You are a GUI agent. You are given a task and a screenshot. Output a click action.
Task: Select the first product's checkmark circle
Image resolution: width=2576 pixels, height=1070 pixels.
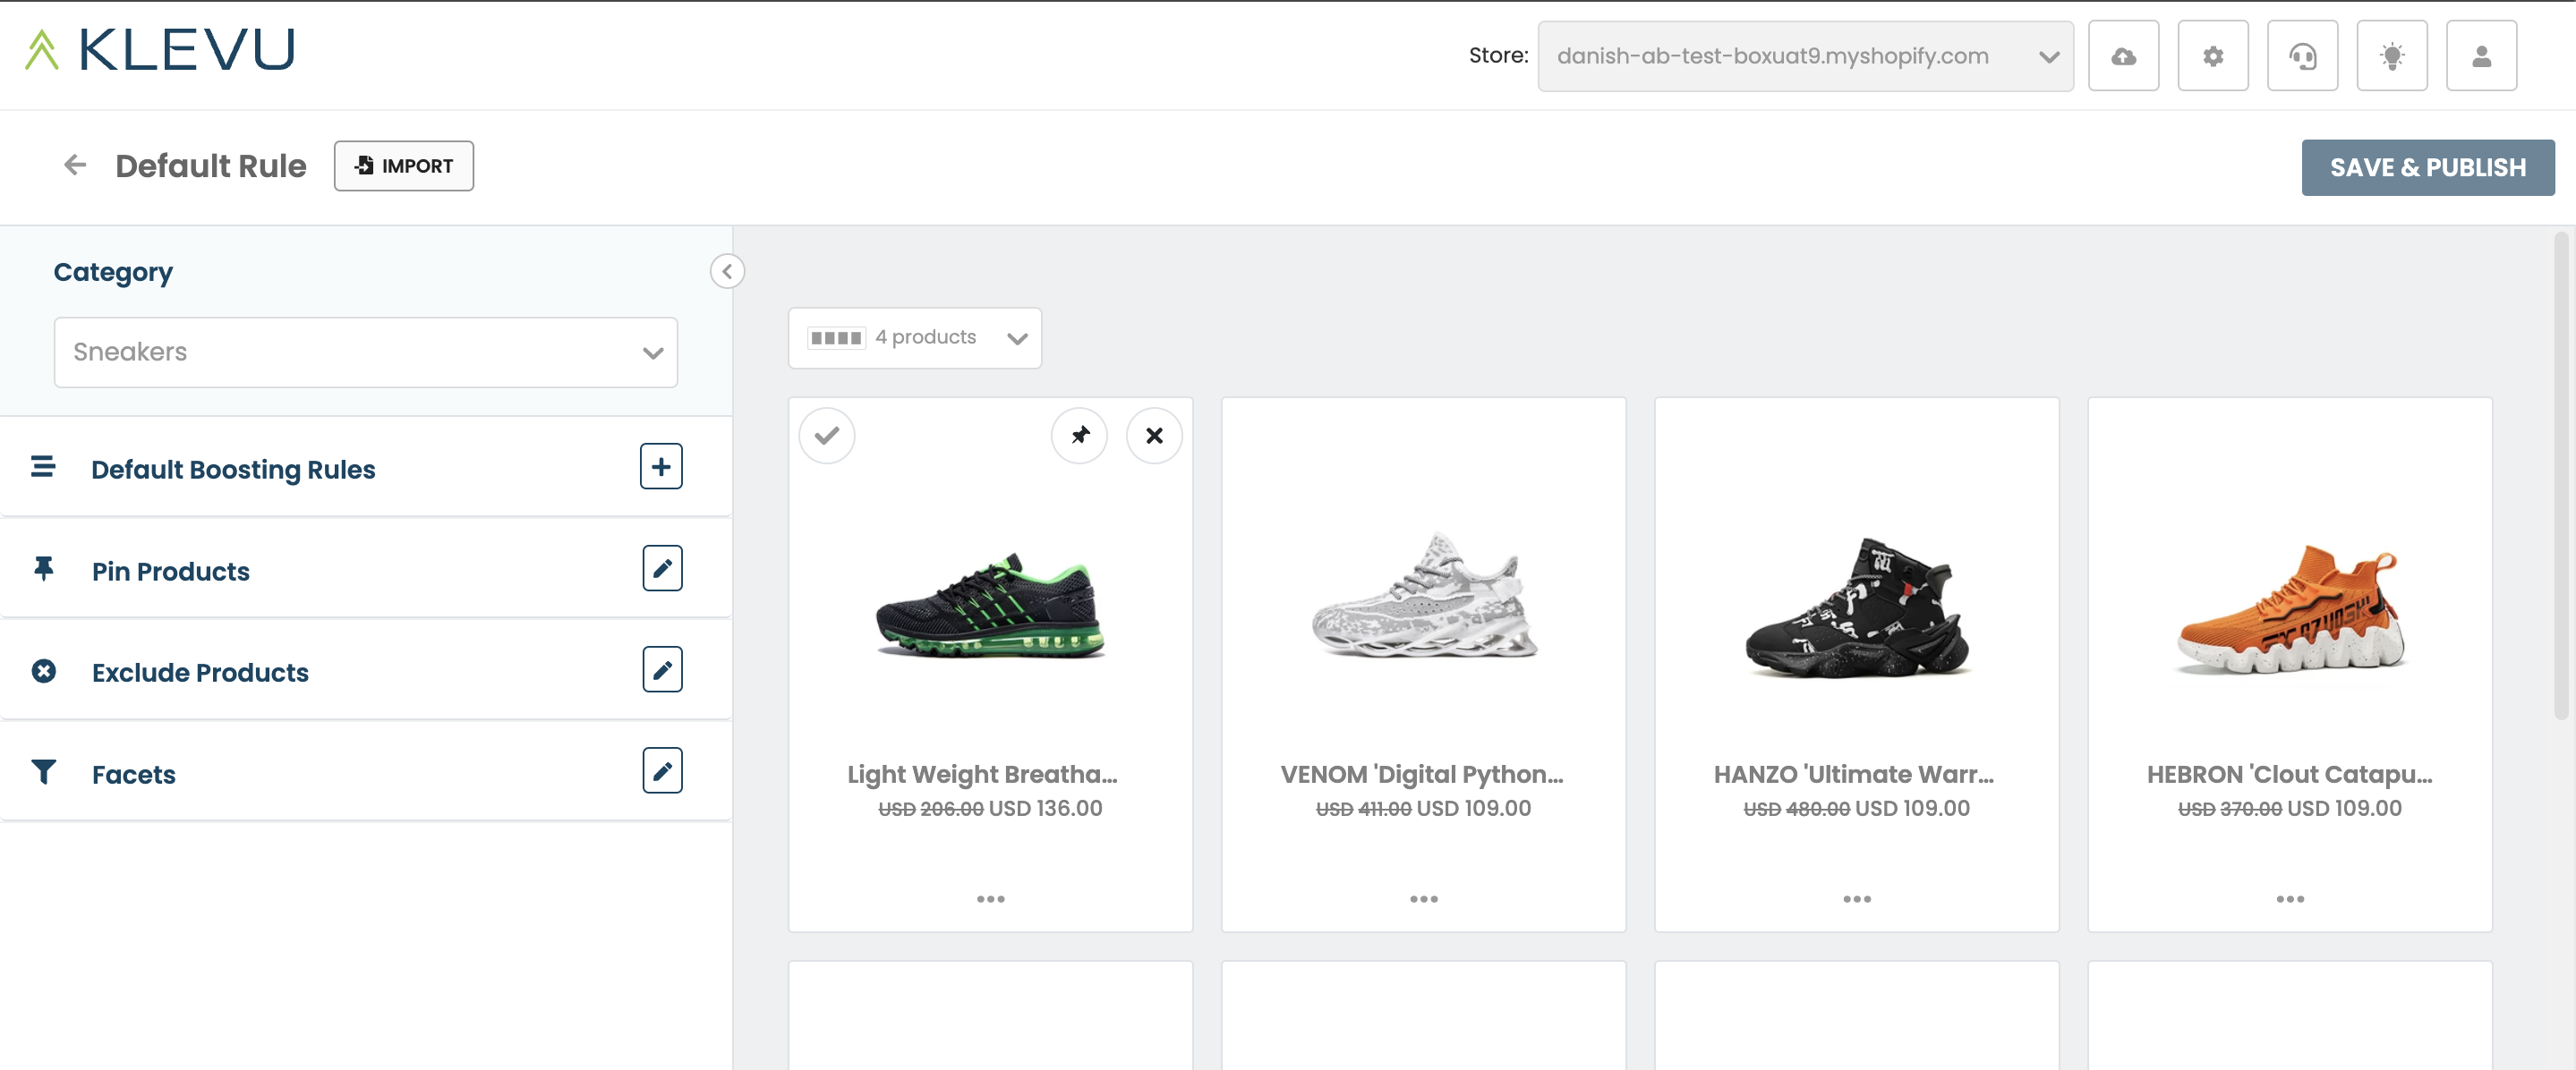(x=827, y=436)
